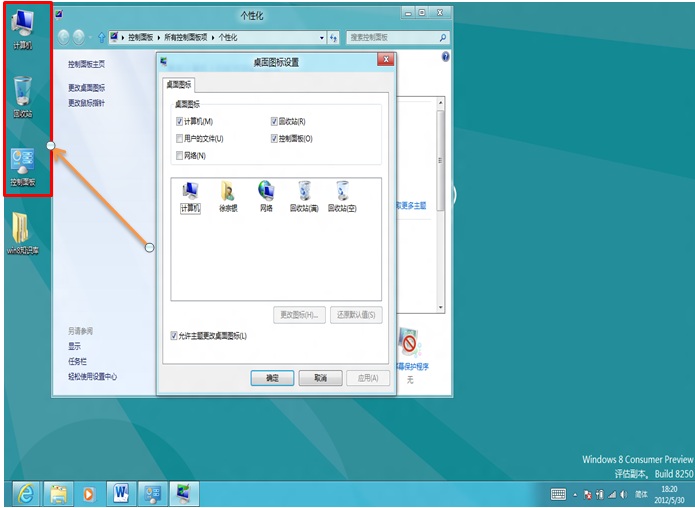Open the 任务栏 link
Viewport: 695px width, 508px height.
coord(78,361)
